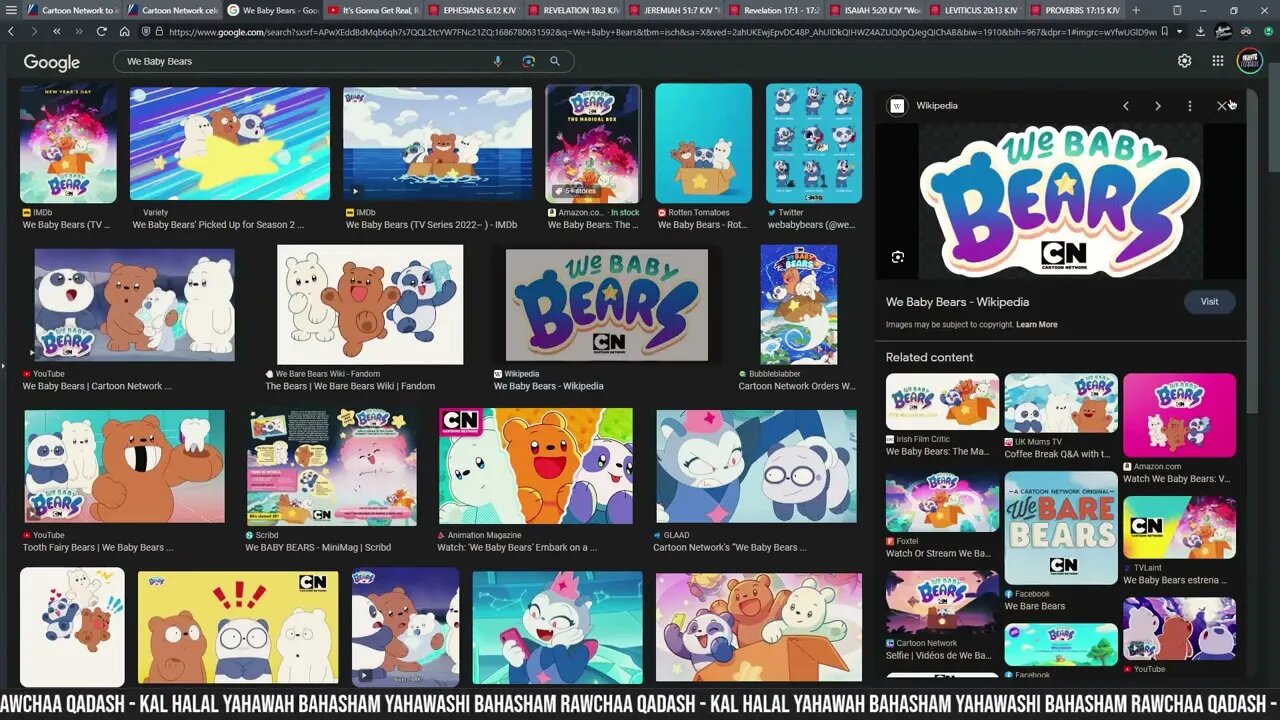This screenshot has height=720, width=1280.
Task: Switch to the EPHESIANS 6:12 KJV tab
Action: [x=475, y=10]
